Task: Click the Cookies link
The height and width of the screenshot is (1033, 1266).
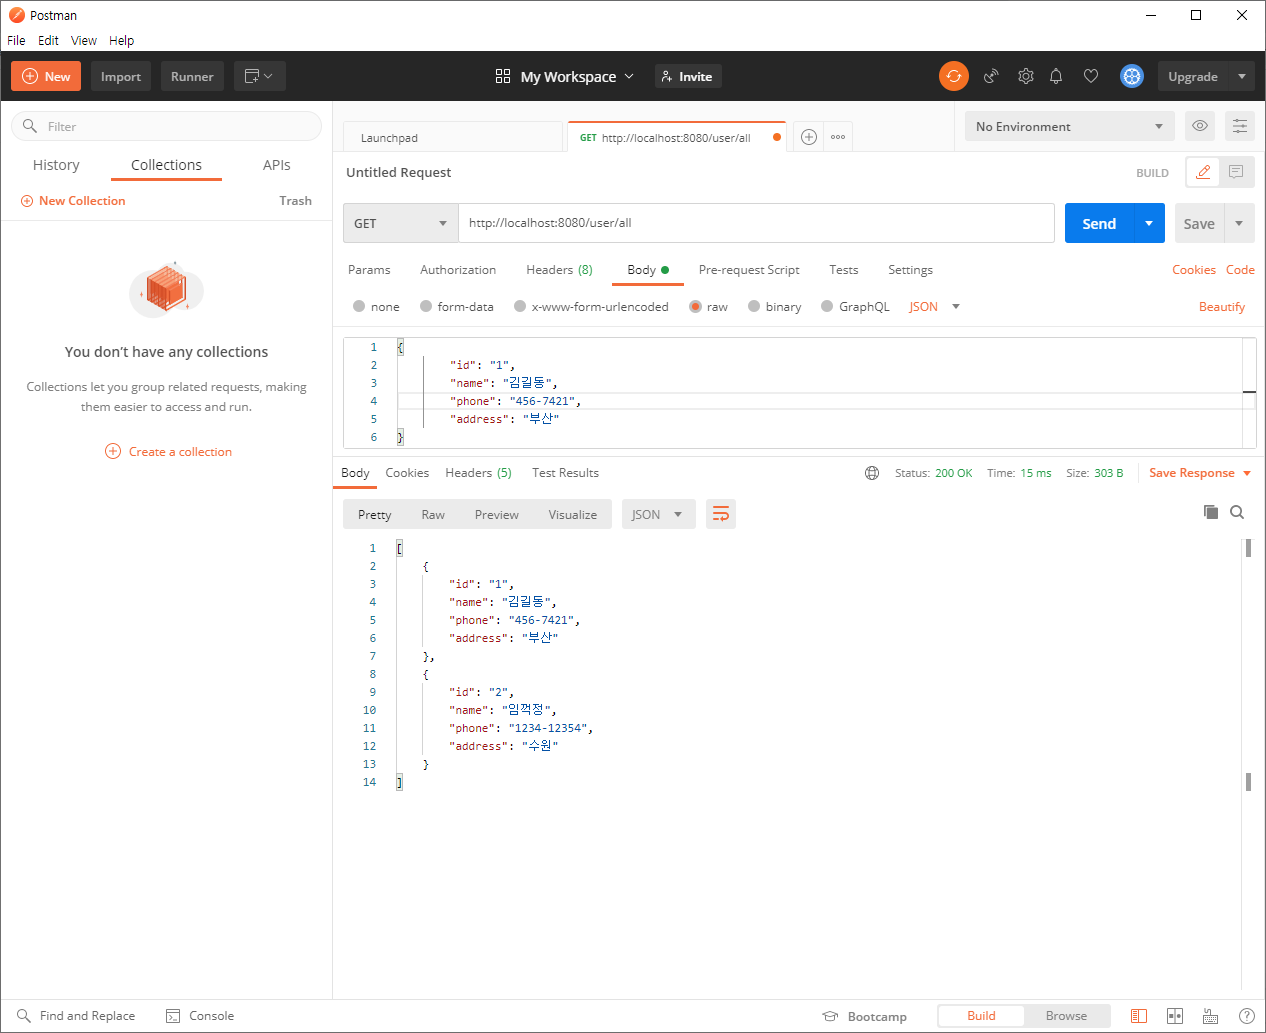Action: coord(1194,270)
